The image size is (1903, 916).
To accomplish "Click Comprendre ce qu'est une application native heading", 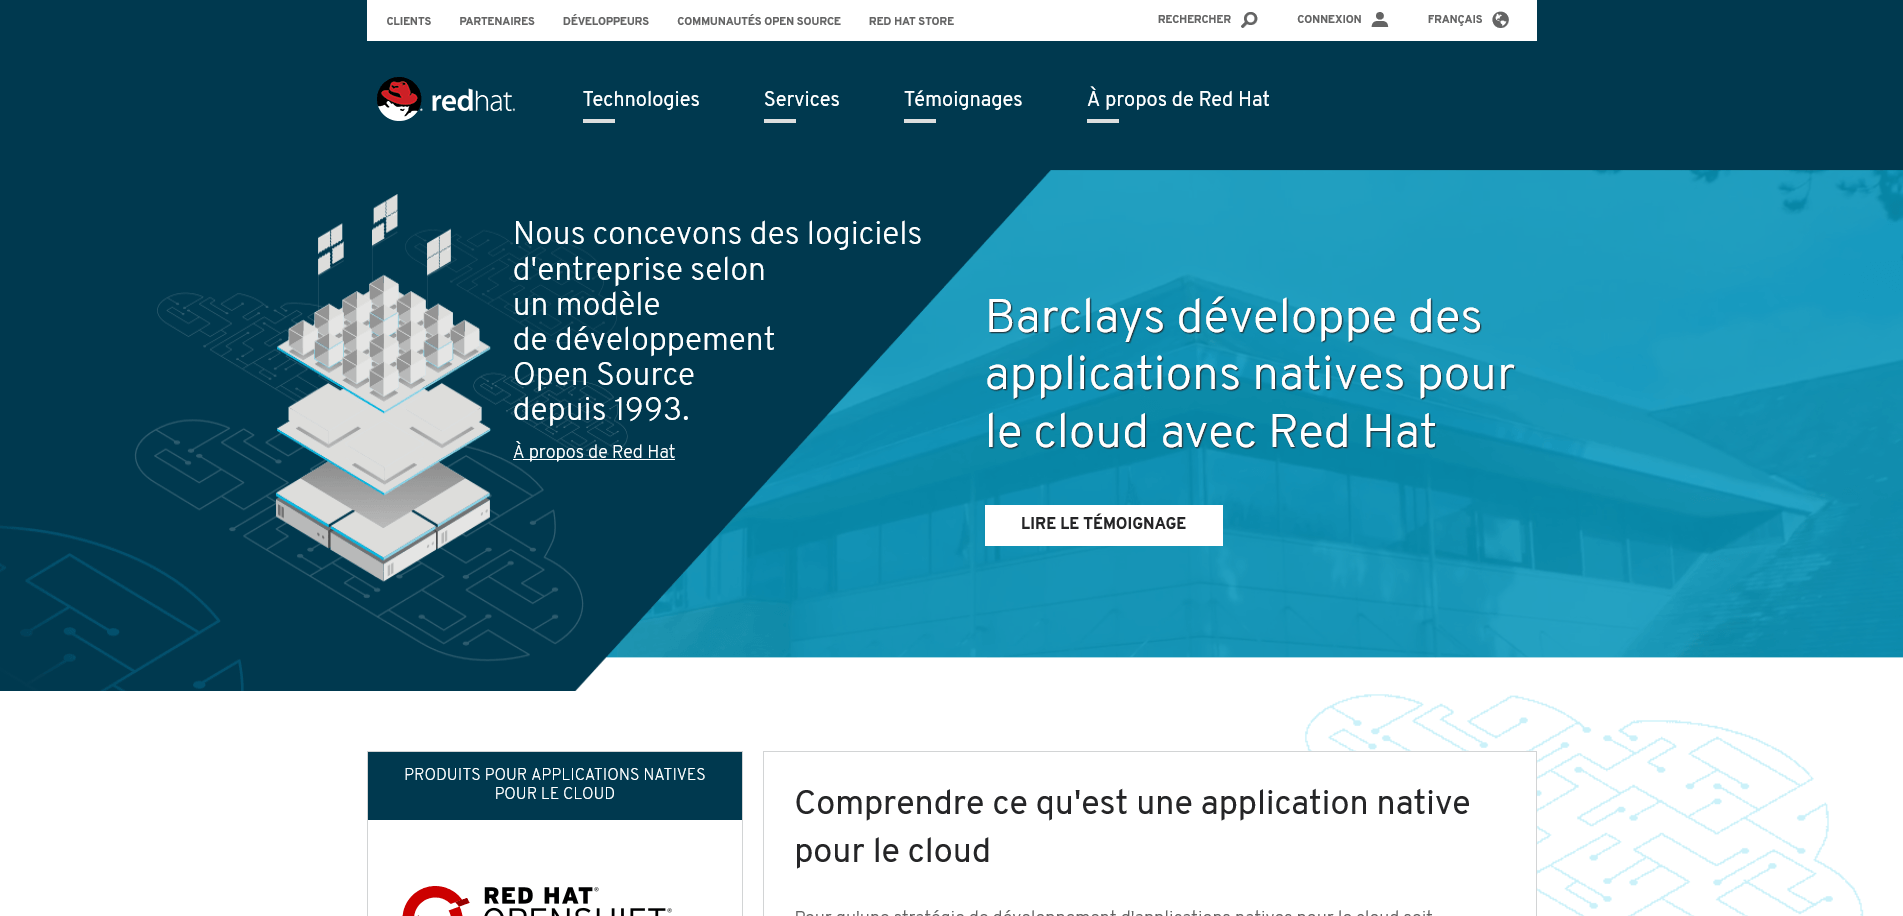I will click(1132, 827).
